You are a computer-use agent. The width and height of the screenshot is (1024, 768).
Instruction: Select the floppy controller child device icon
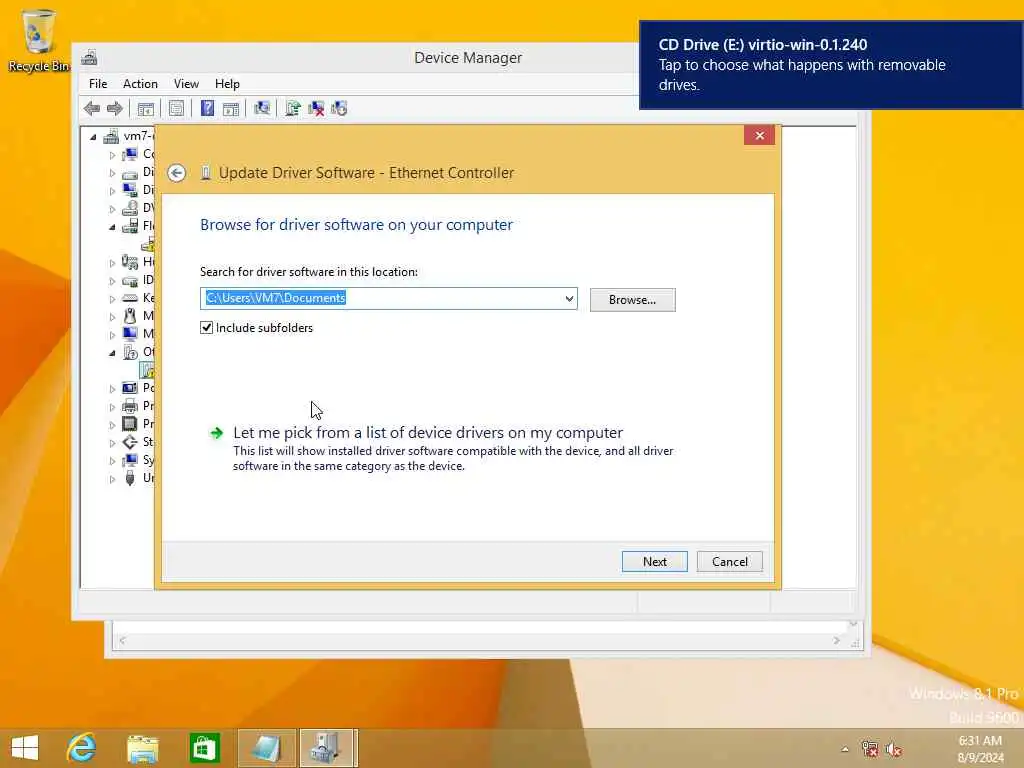click(x=148, y=244)
